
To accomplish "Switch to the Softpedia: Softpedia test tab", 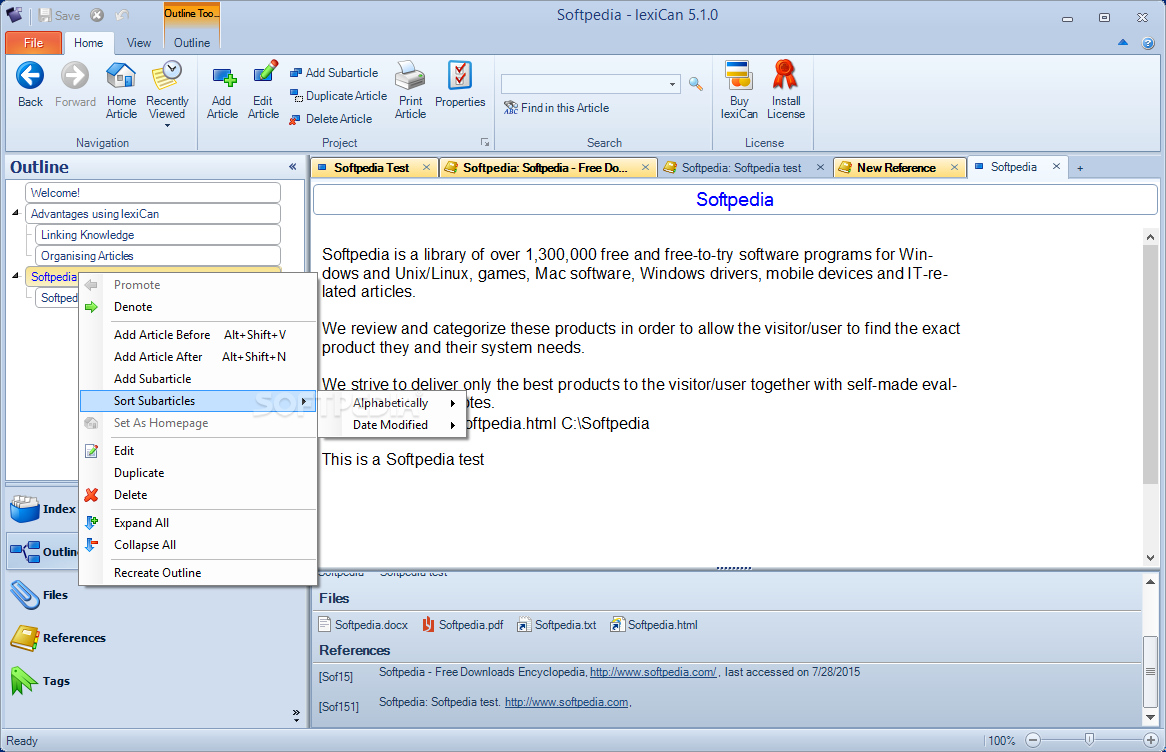I will pos(741,168).
